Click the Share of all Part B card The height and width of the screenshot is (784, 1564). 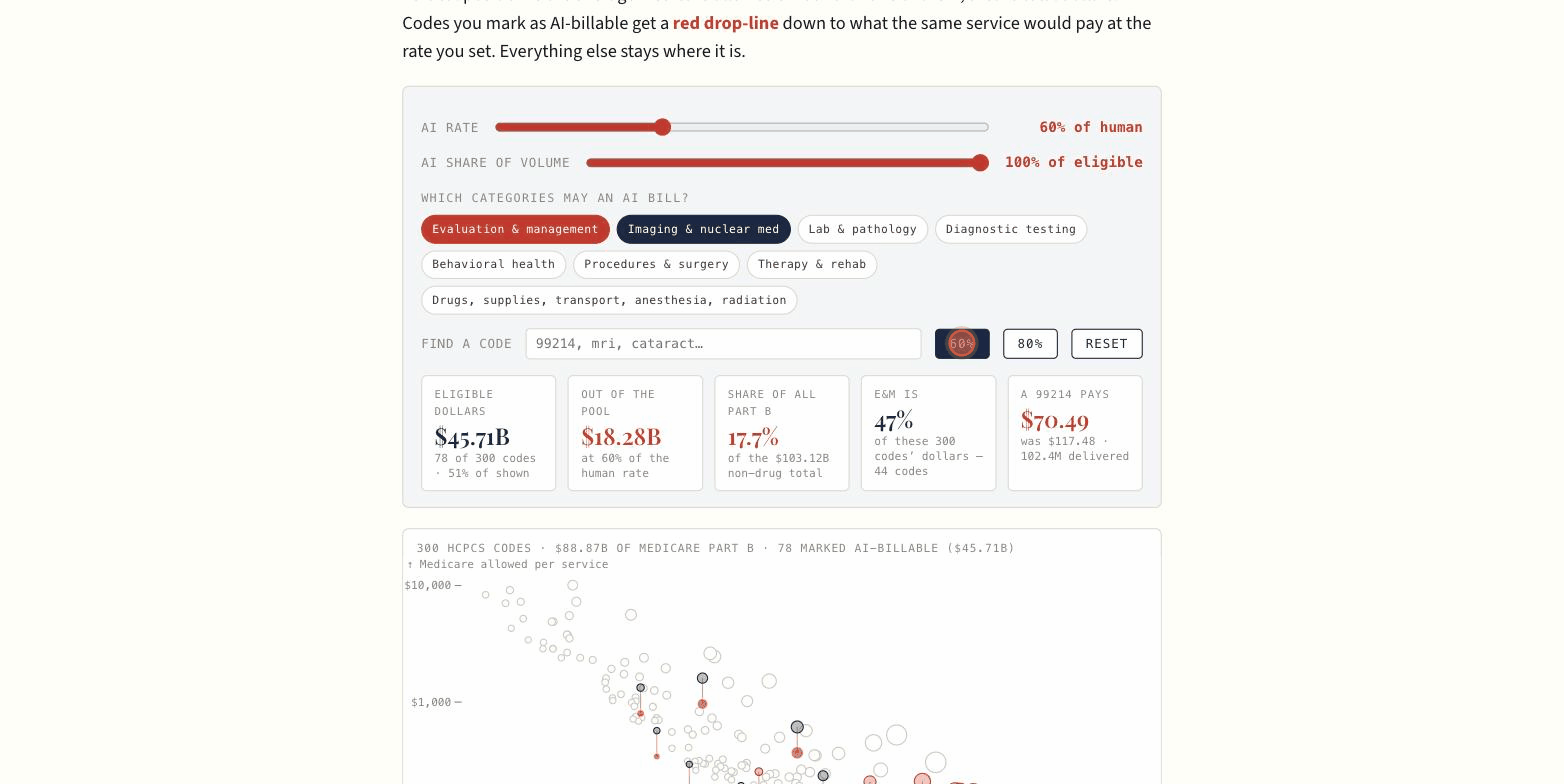(782, 433)
